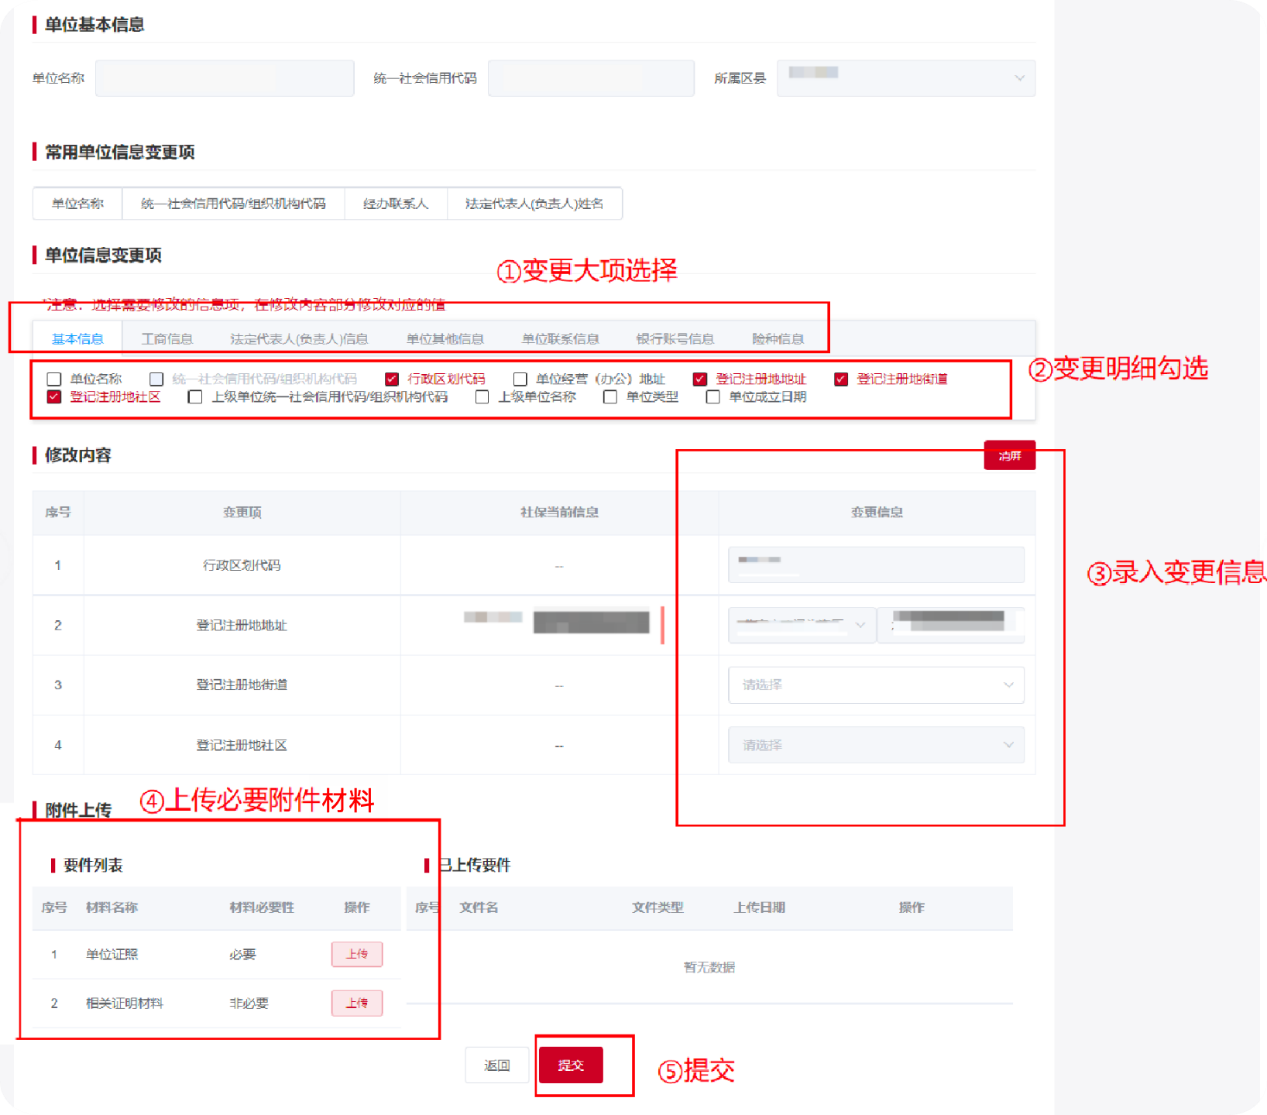Expand the 登记注册地地址 region dropdown
This screenshot has width=1267, height=1115.
801,625
